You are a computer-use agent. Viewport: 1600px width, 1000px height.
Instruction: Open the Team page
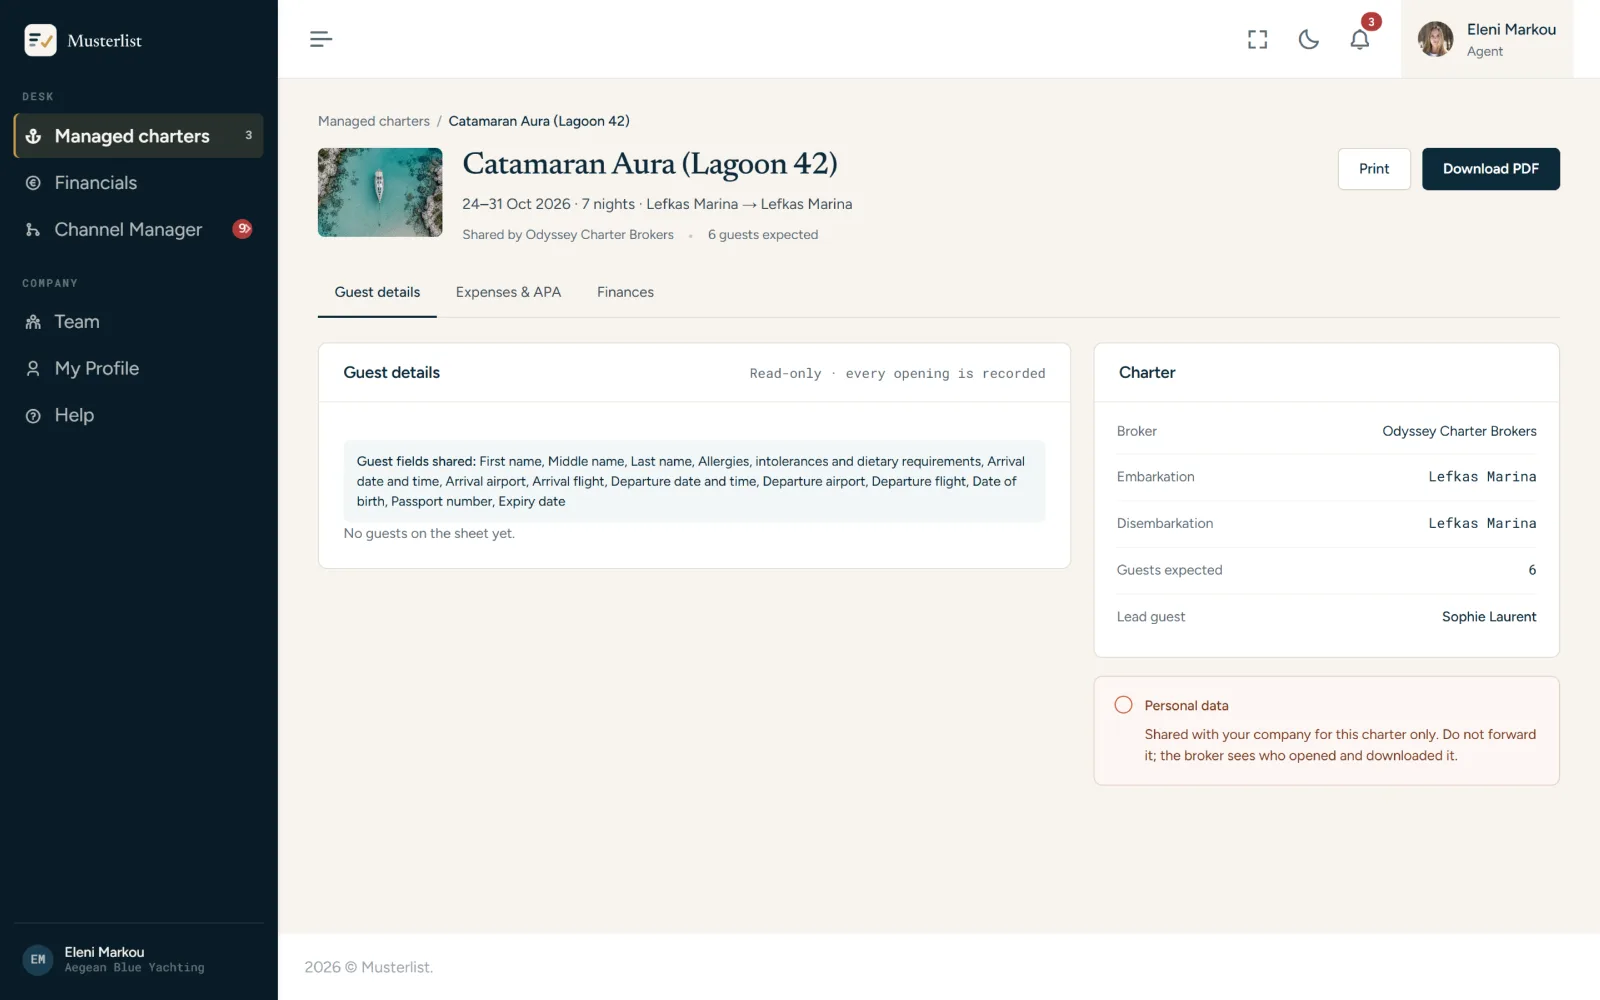coord(139,321)
